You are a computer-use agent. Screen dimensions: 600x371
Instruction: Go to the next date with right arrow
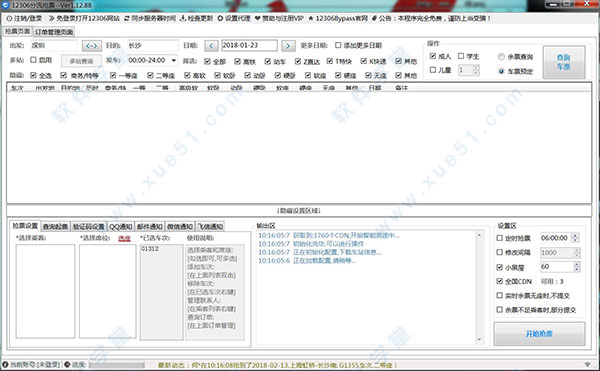[289, 46]
